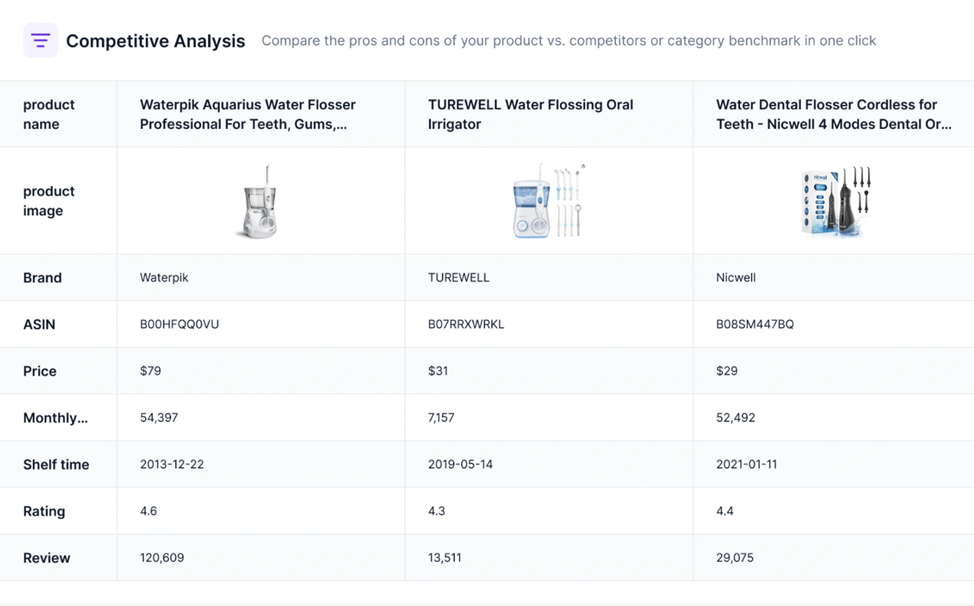This screenshot has width=974, height=606.
Task: Open the Waterpik Aquarius product image
Action: [260, 201]
